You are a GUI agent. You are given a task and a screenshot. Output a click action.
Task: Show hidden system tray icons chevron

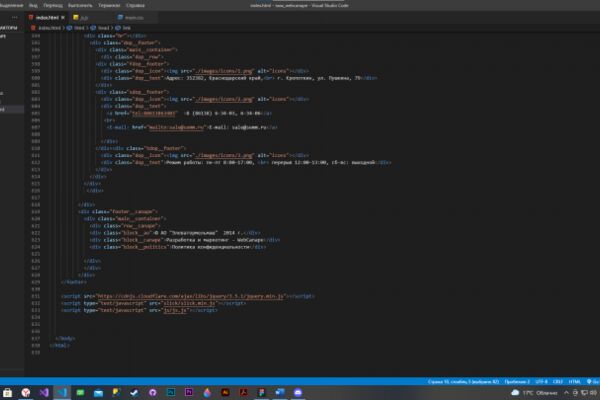click(566, 393)
